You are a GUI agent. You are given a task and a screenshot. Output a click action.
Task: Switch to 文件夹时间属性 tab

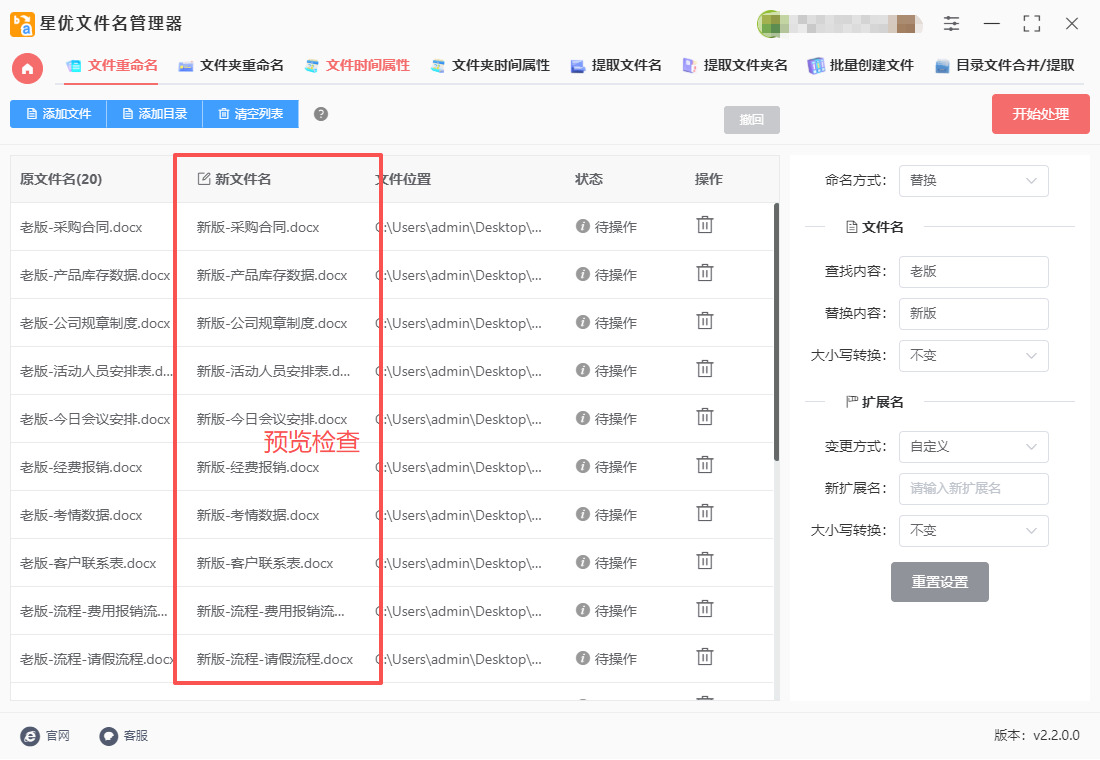pos(490,66)
